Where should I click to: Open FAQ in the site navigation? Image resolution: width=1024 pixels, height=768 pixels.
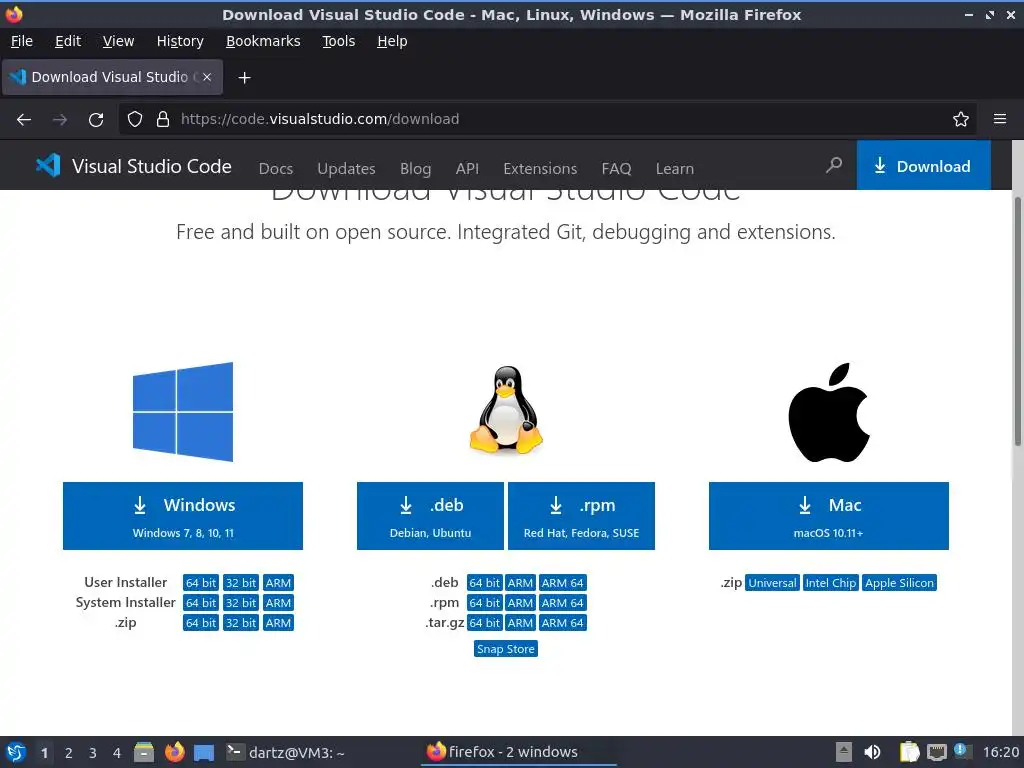[616, 168]
